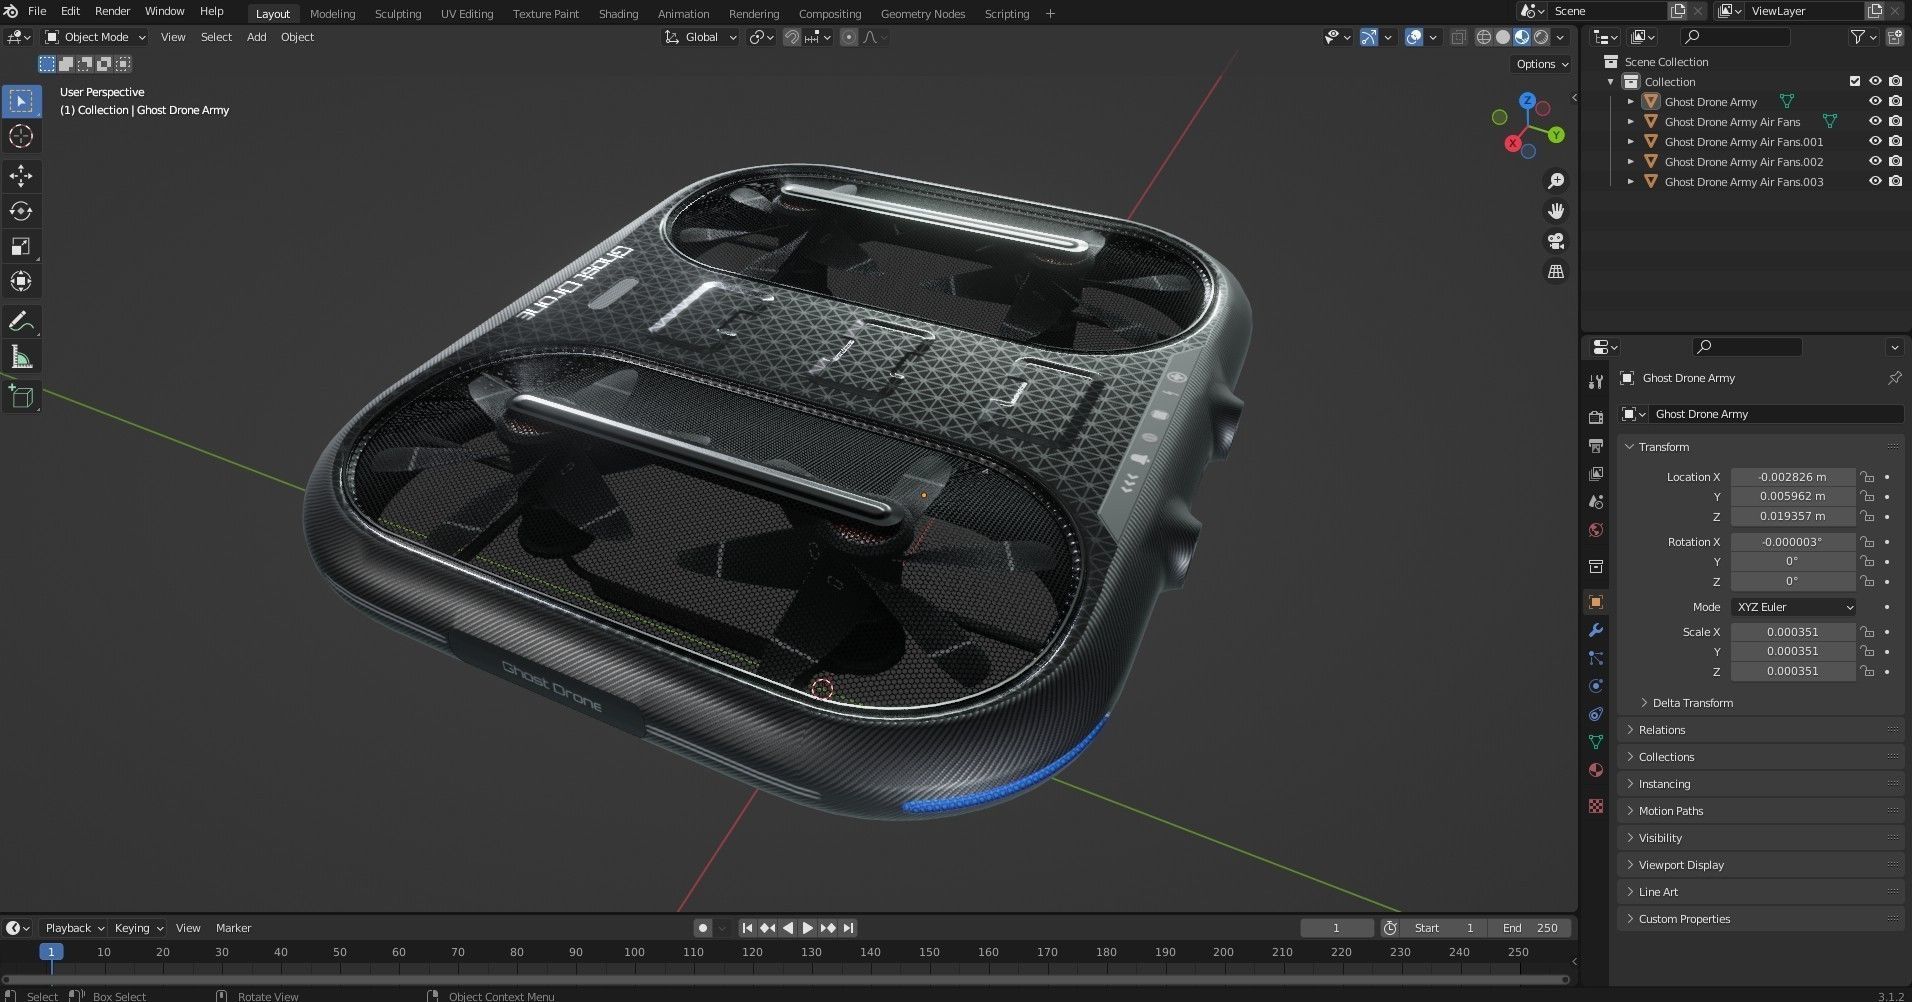
Task: Open the Object Mode dropdown
Action: (x=96, y=37)
